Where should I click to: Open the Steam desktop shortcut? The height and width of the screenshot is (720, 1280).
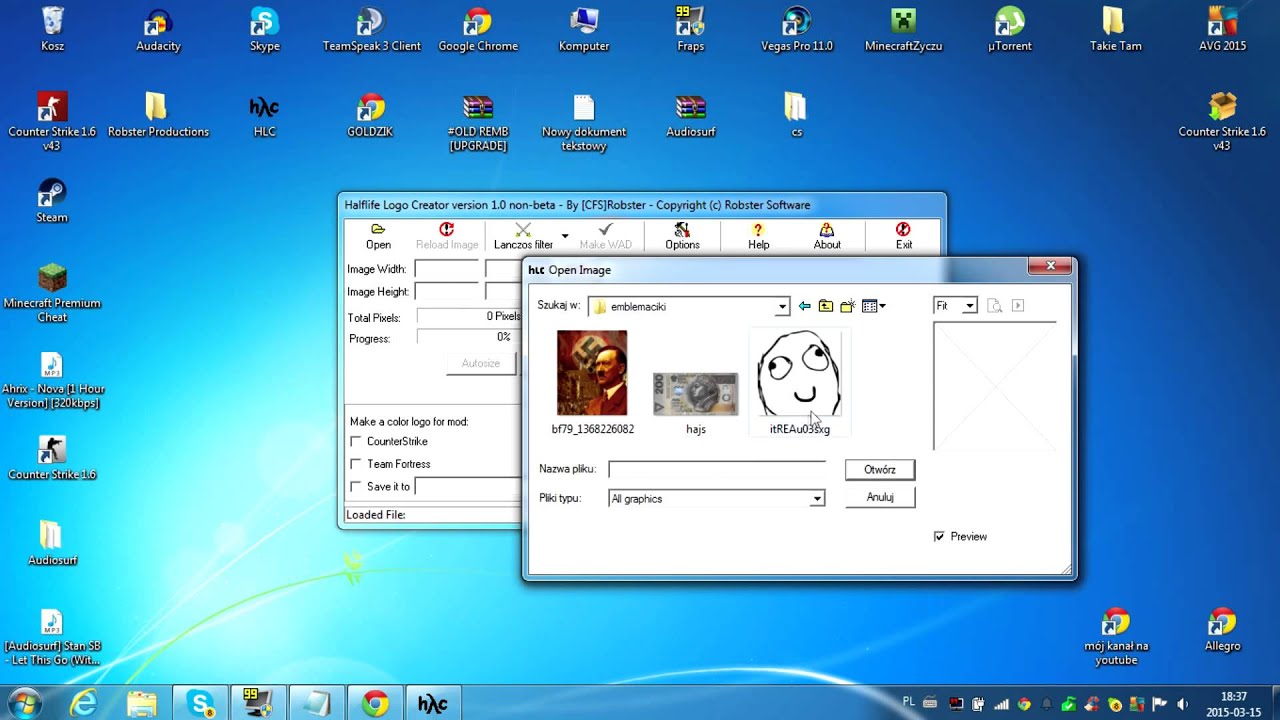tap(52, 200)
